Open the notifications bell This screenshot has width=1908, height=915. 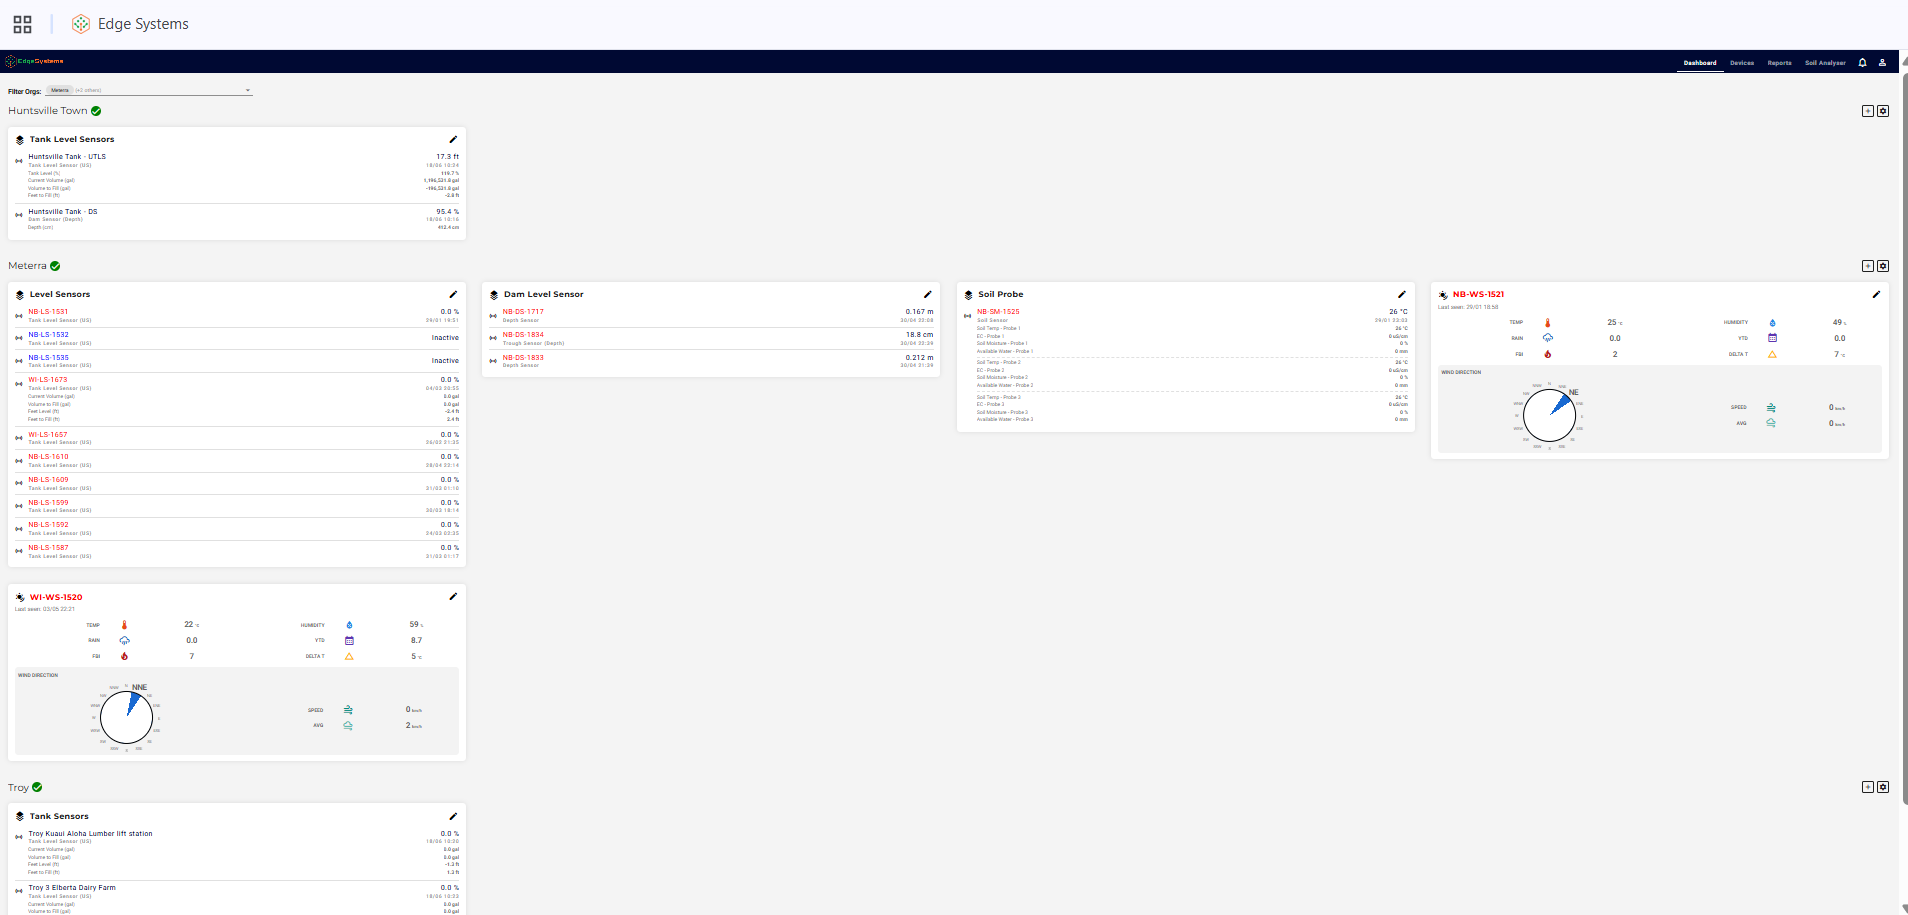[x=1862, y=62]
